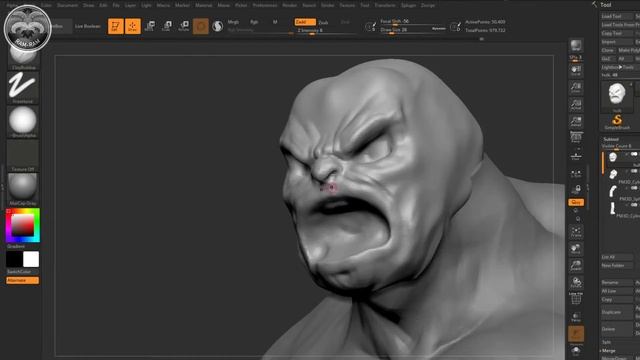Viewport: 640px width, 360px height.
Task: Open the Zplugin menu
Action: click(x=408, y=5)
